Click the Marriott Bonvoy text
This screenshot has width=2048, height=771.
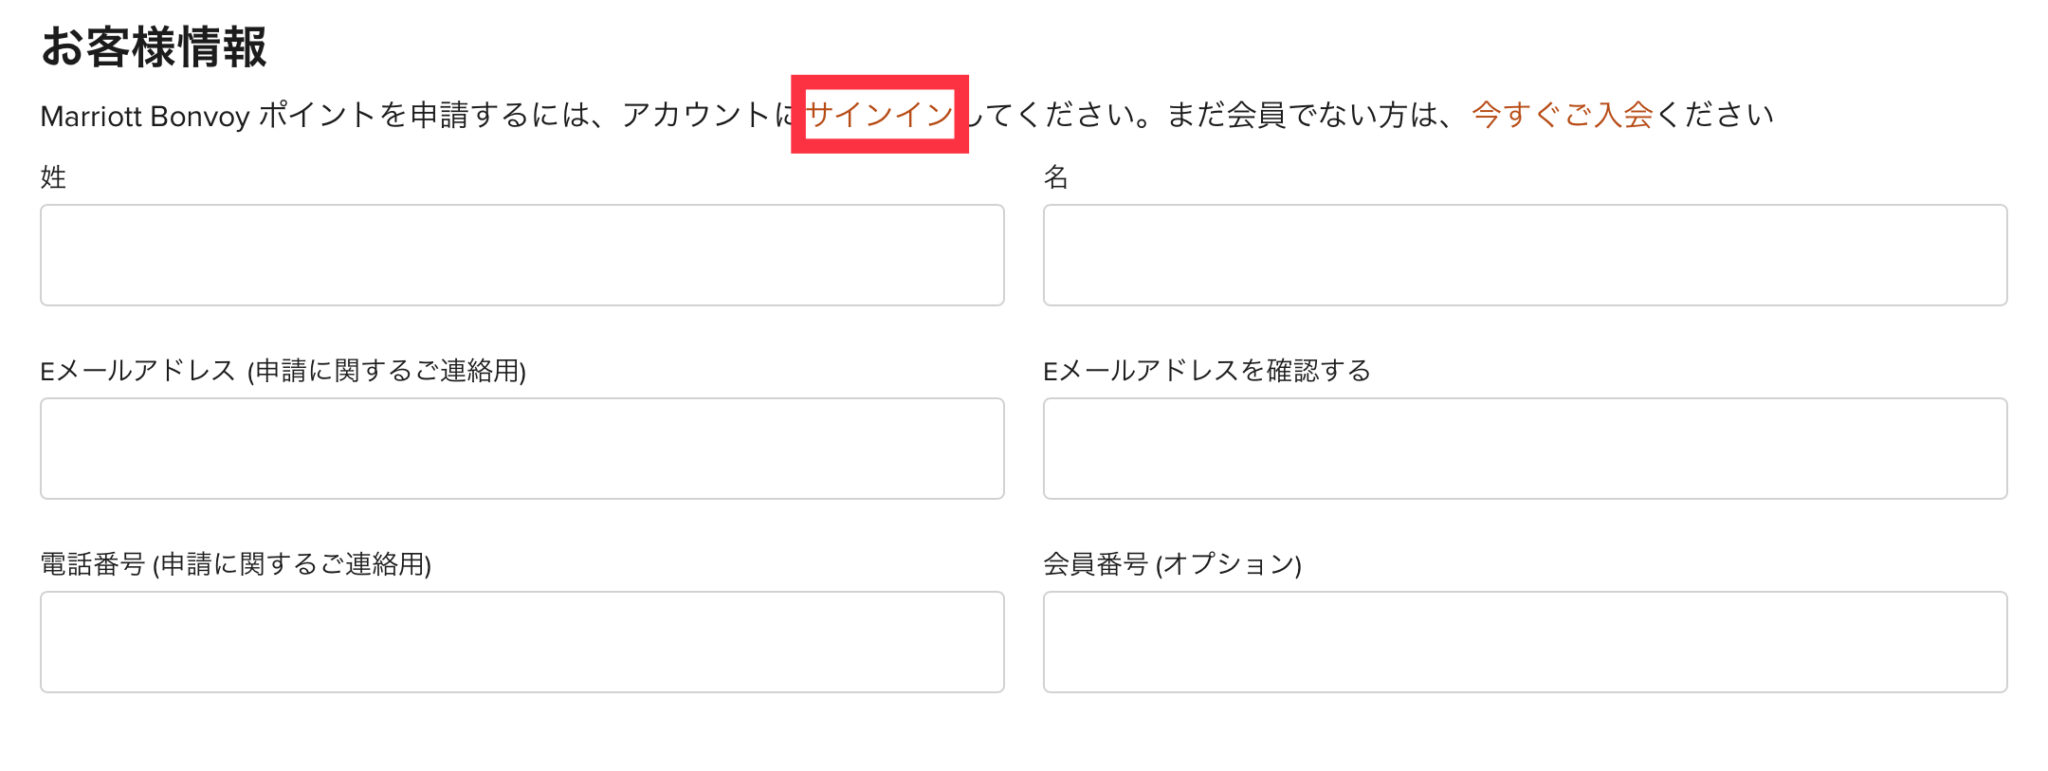tap(145, 116)
